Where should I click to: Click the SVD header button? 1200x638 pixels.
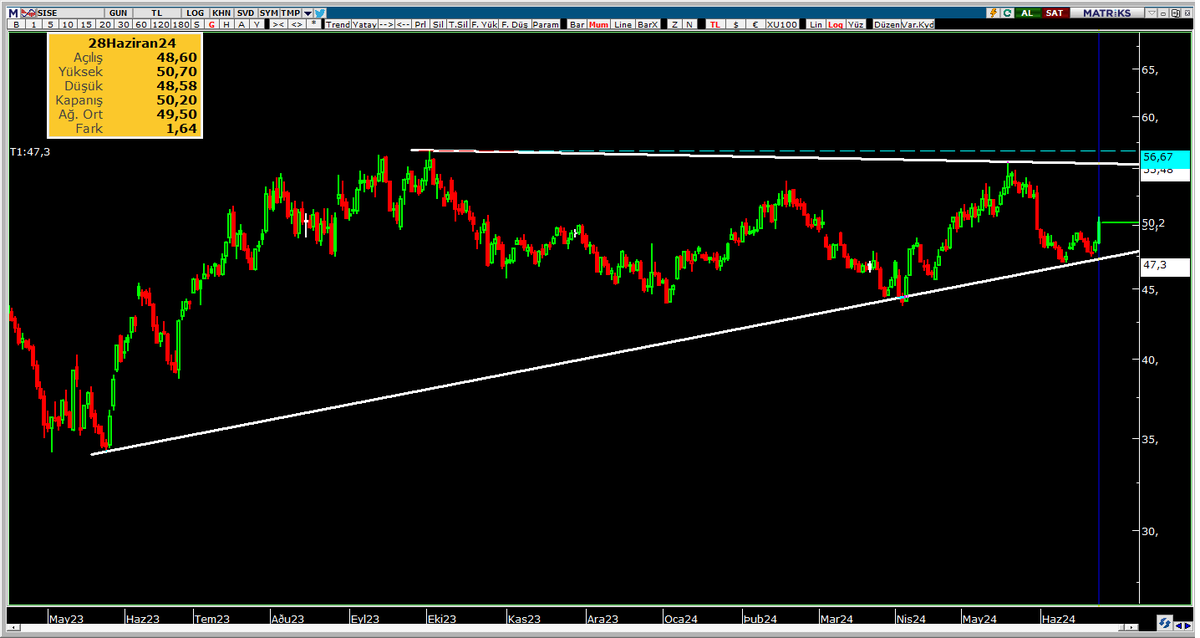coord(246,13)
